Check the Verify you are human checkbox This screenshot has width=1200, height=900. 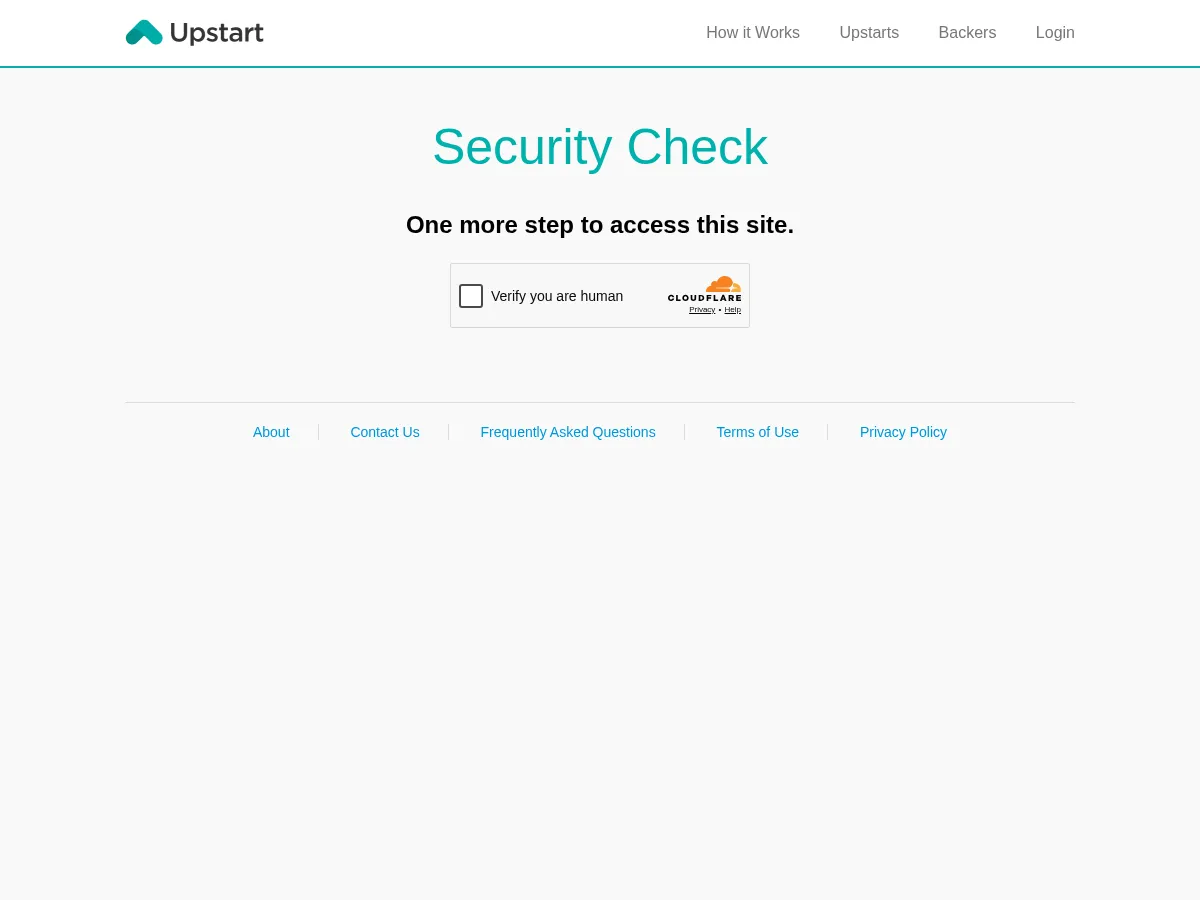tap(470, 295)
